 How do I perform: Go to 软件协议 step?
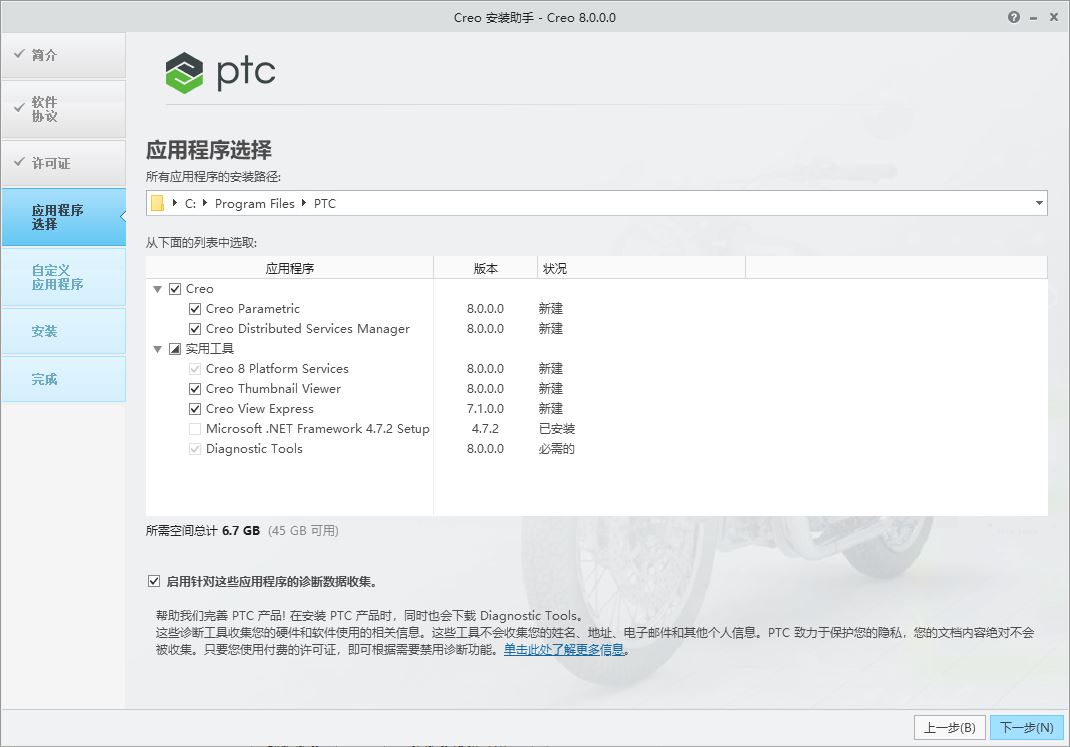[63, 109]
